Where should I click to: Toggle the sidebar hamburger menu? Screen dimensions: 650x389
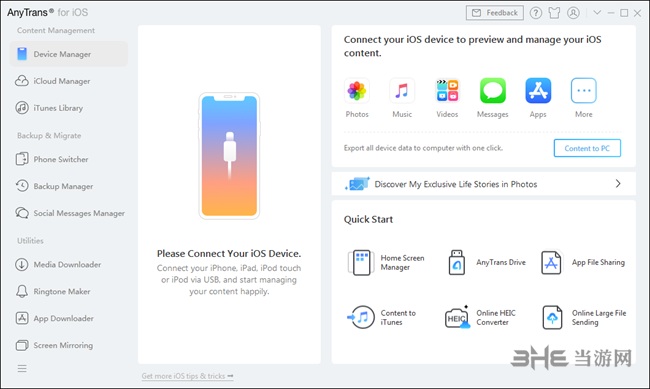(x=22, y=368)
